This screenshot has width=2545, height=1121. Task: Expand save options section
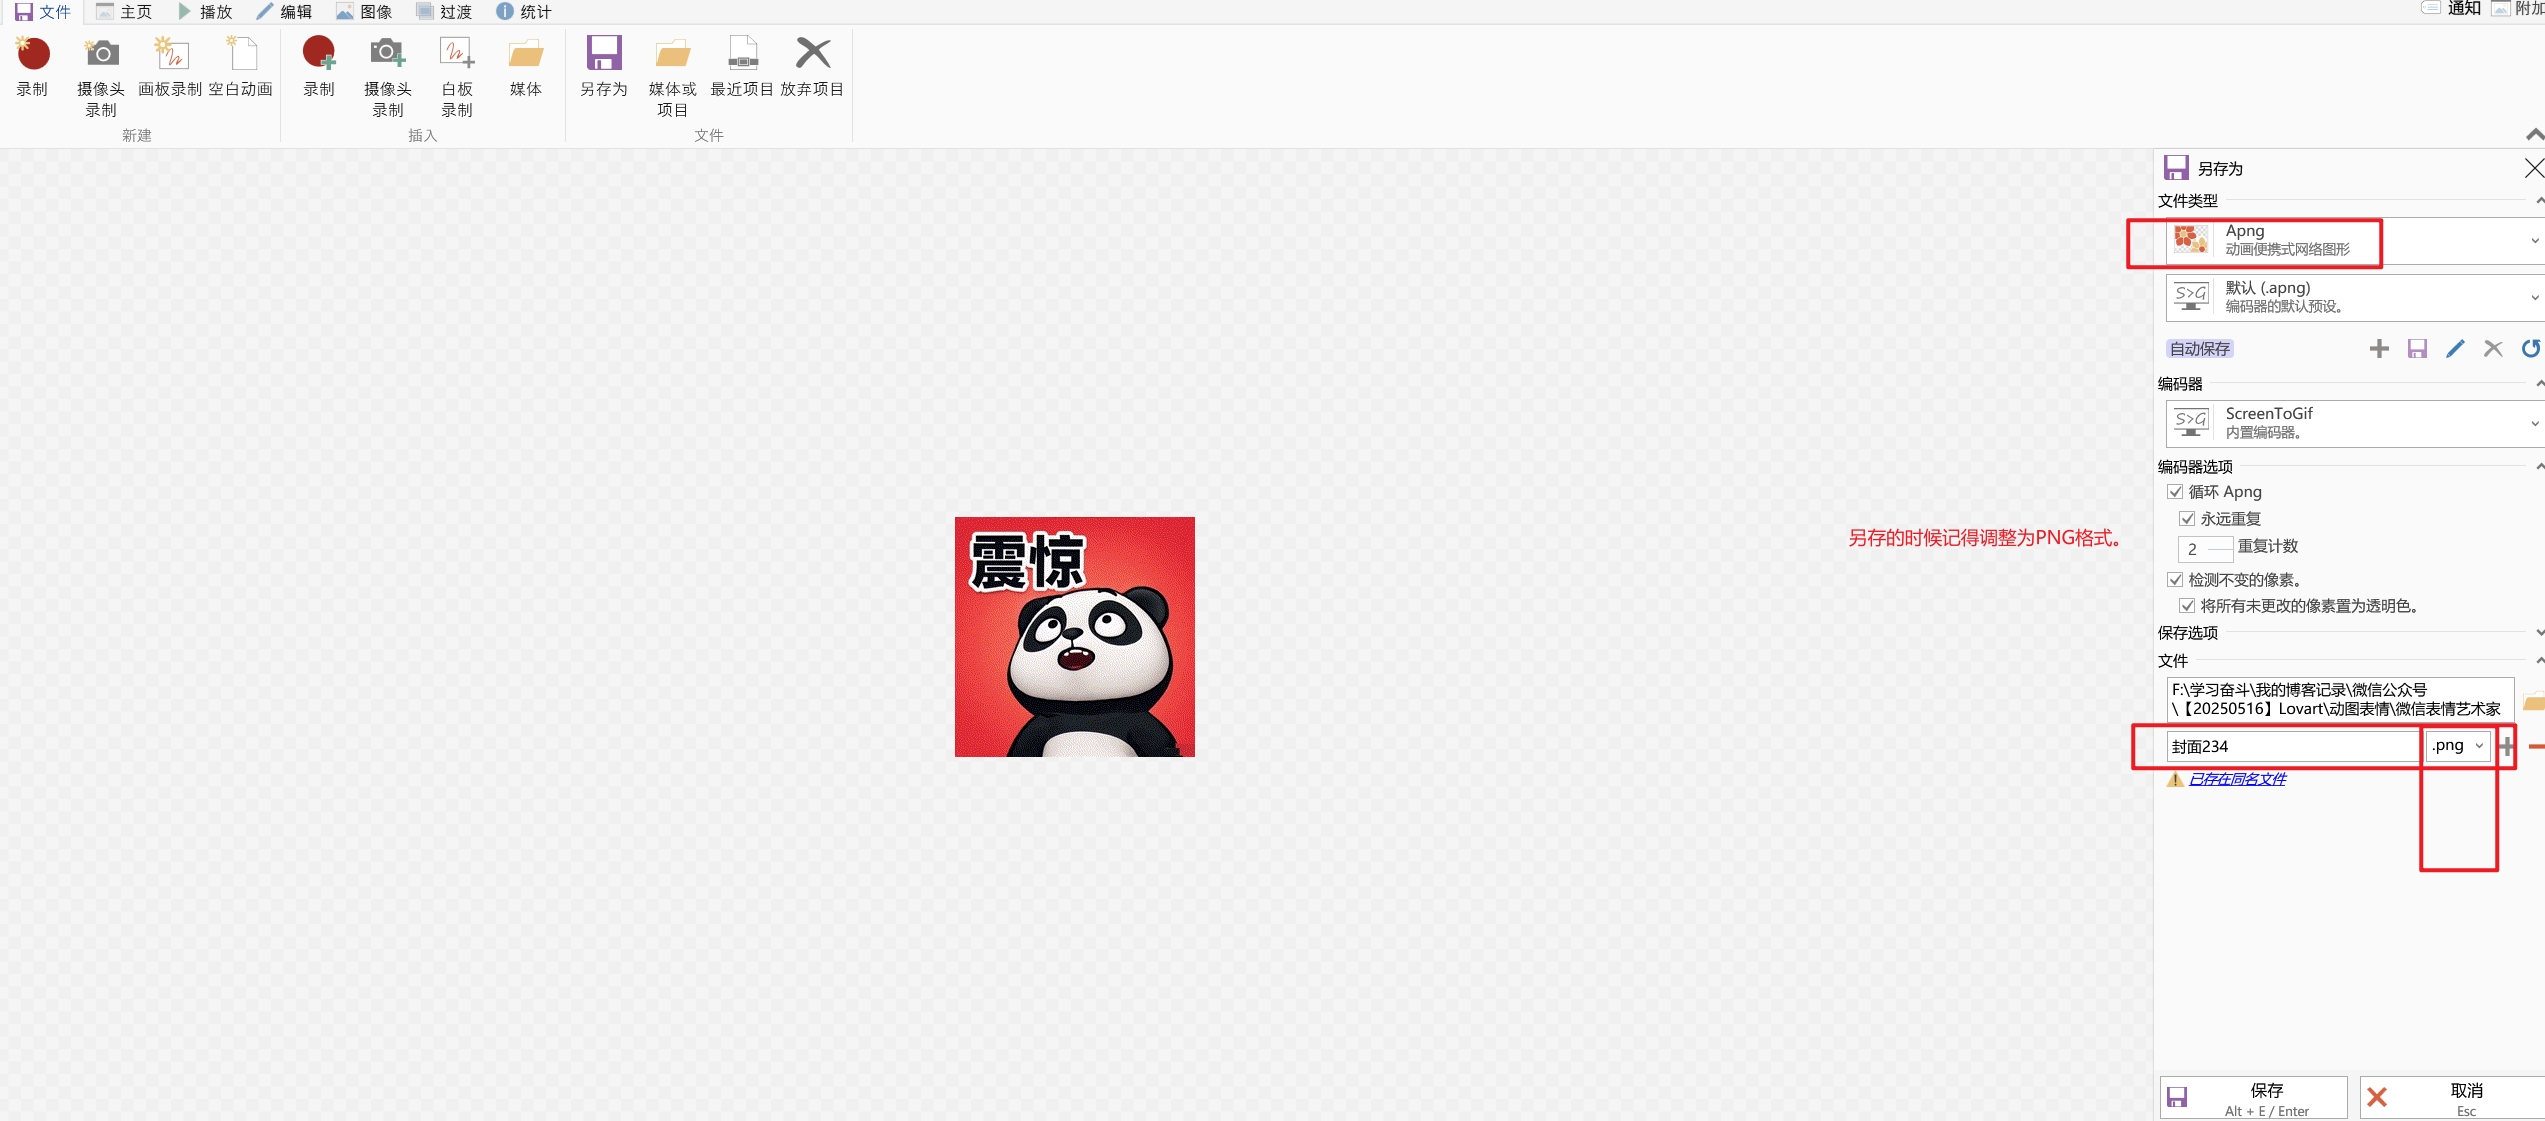[2539, 633]
